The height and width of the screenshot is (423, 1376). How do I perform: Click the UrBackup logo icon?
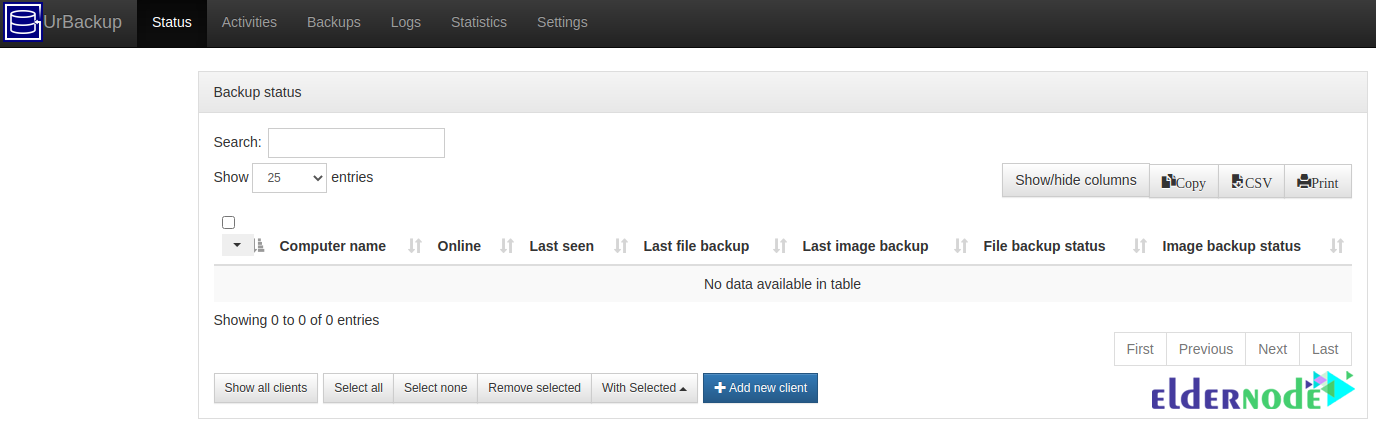tap(23, 22)
